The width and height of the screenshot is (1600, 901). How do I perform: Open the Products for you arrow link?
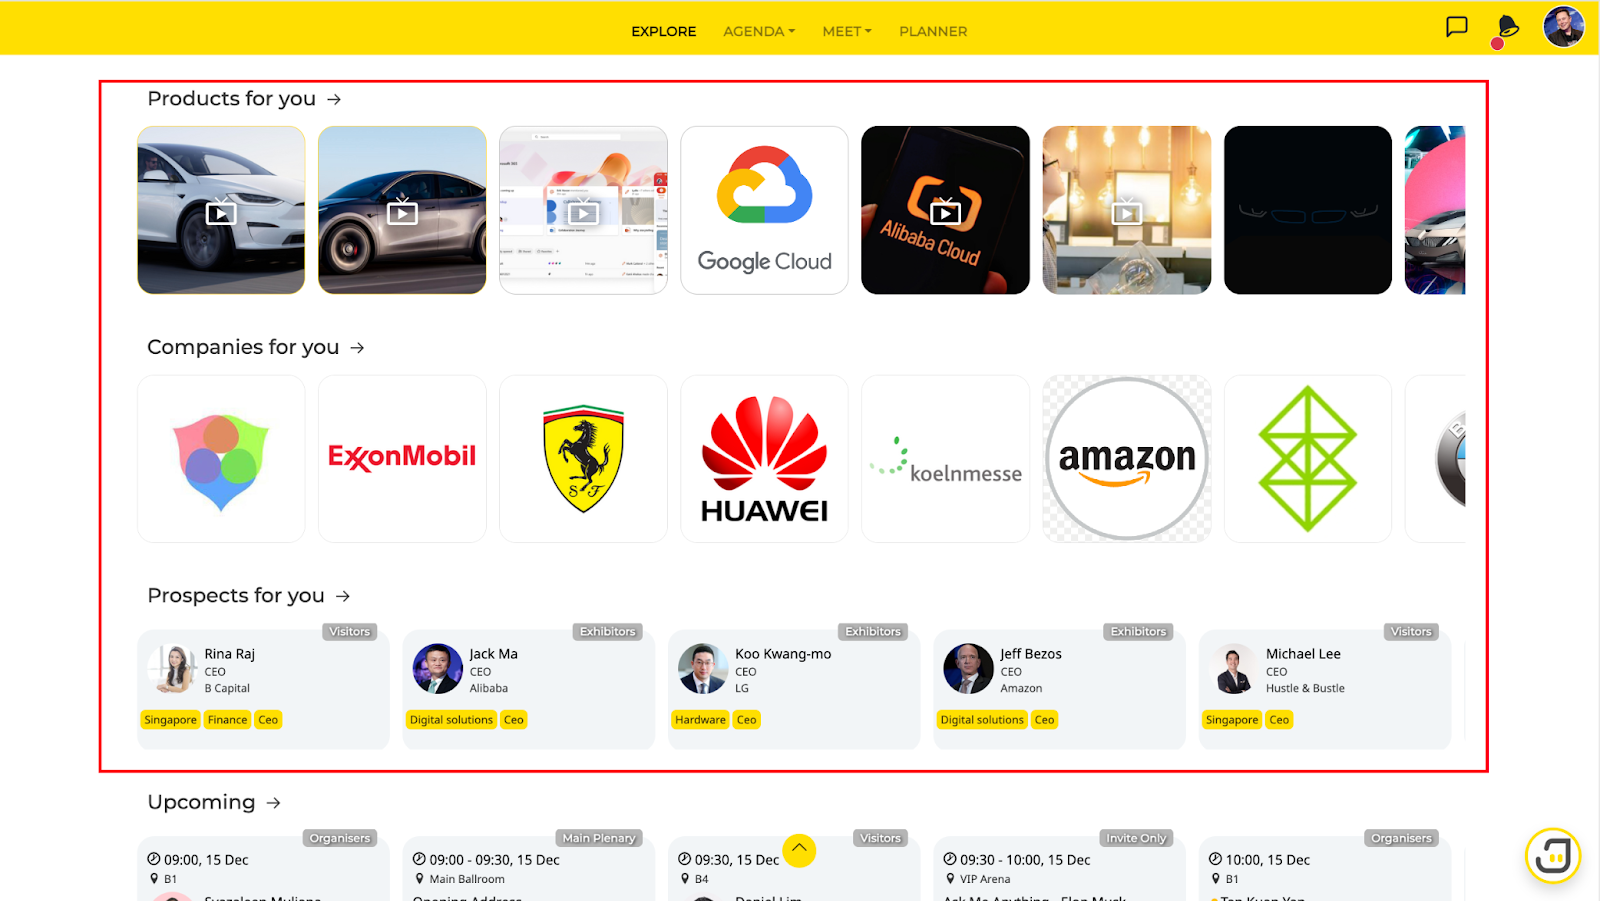click(x=334, y=99)
